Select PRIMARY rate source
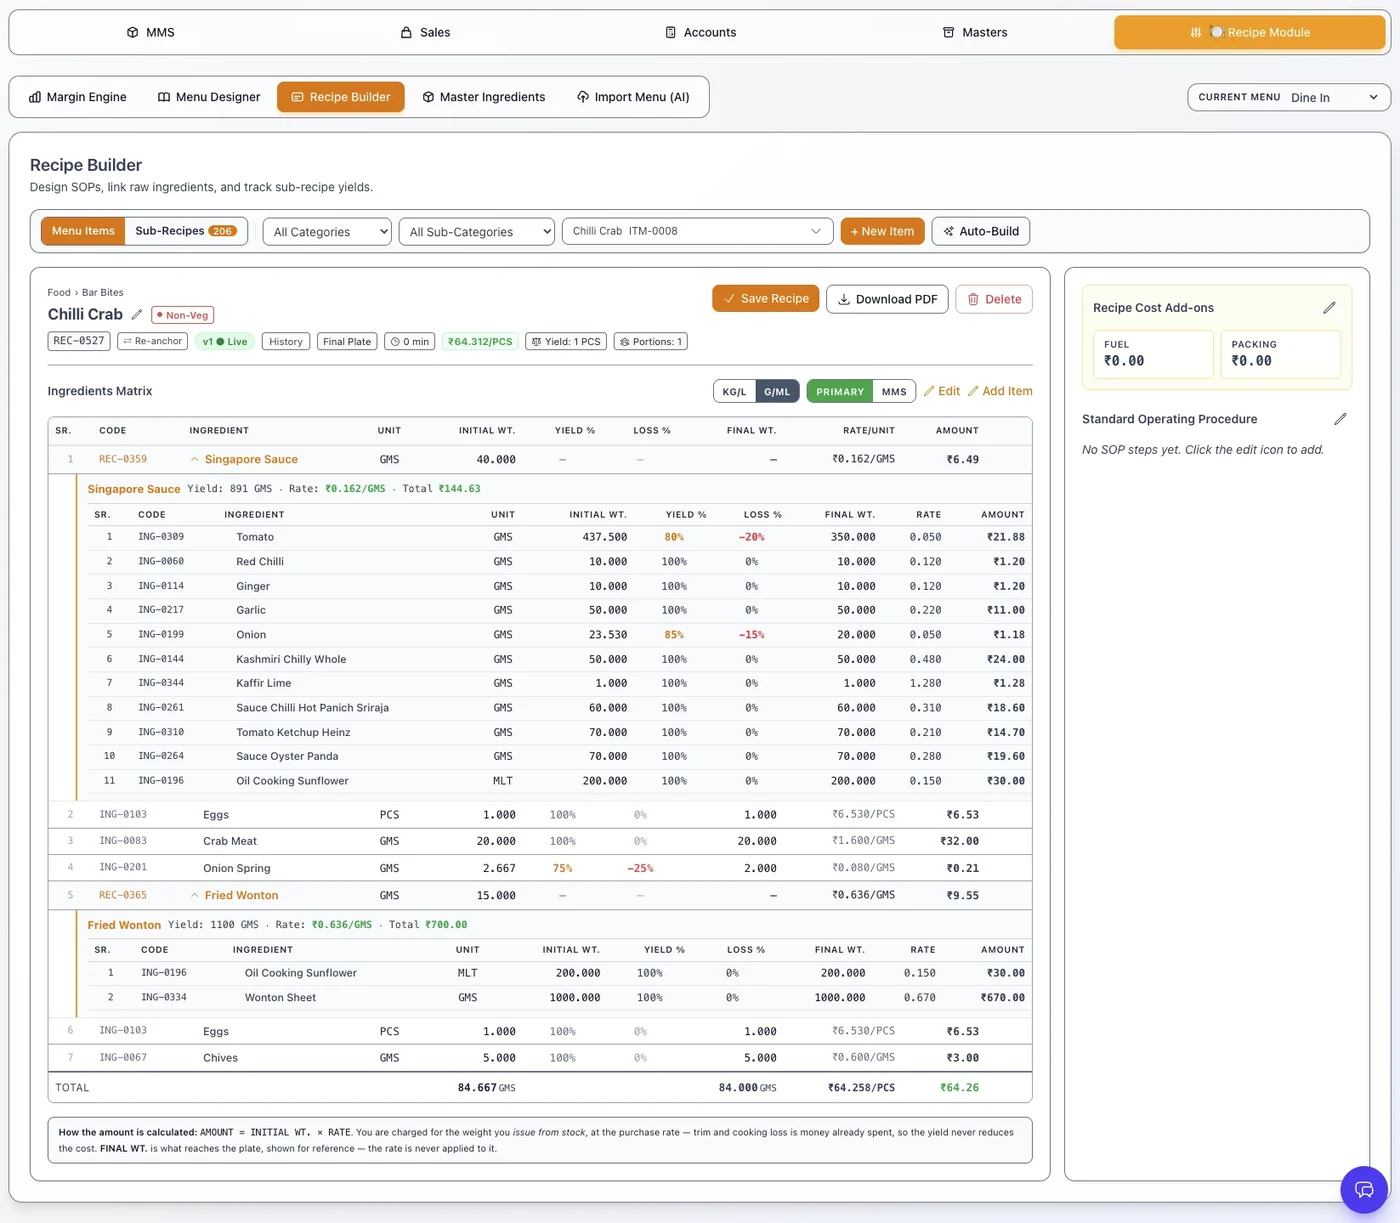Screen dimensions: 1400x1223 pyautogui.click(x=840, y=392)
